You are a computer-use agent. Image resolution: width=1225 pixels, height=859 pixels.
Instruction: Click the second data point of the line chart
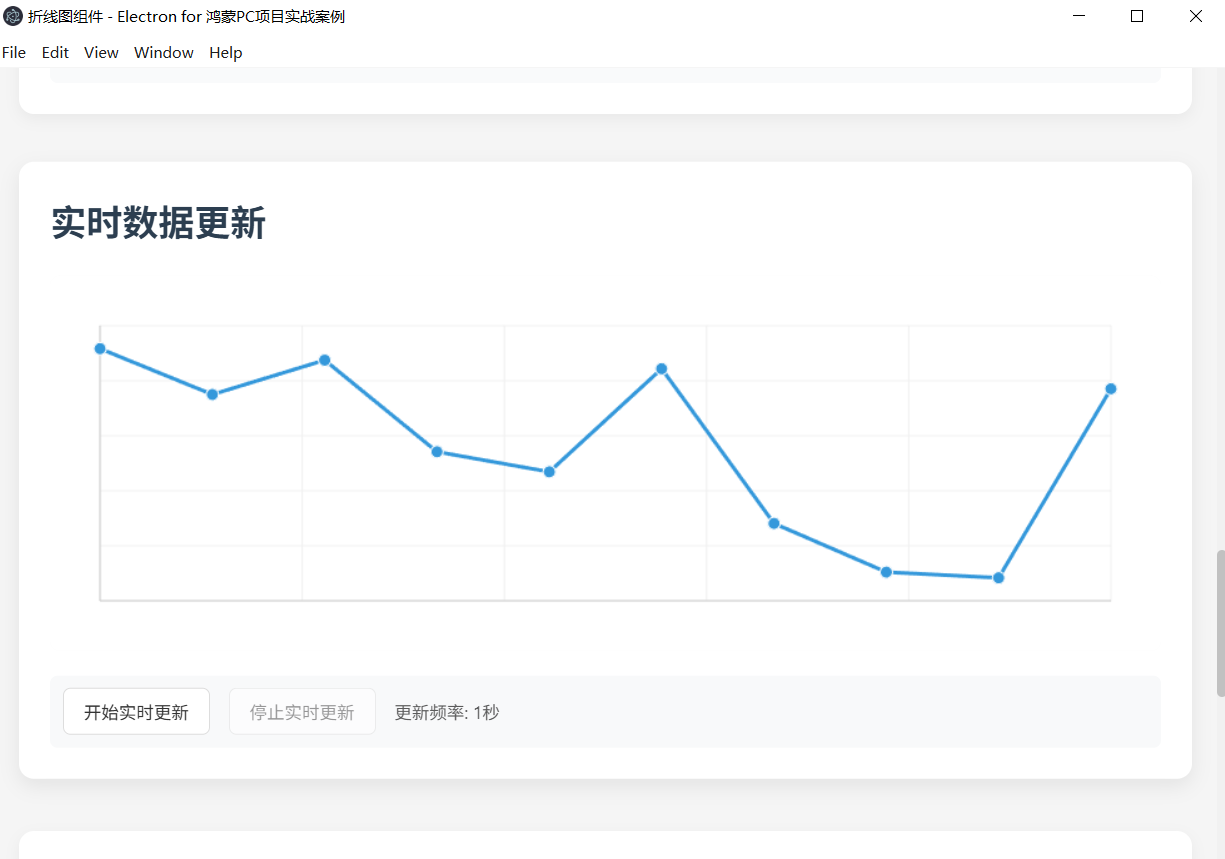(x=212, y=394)
